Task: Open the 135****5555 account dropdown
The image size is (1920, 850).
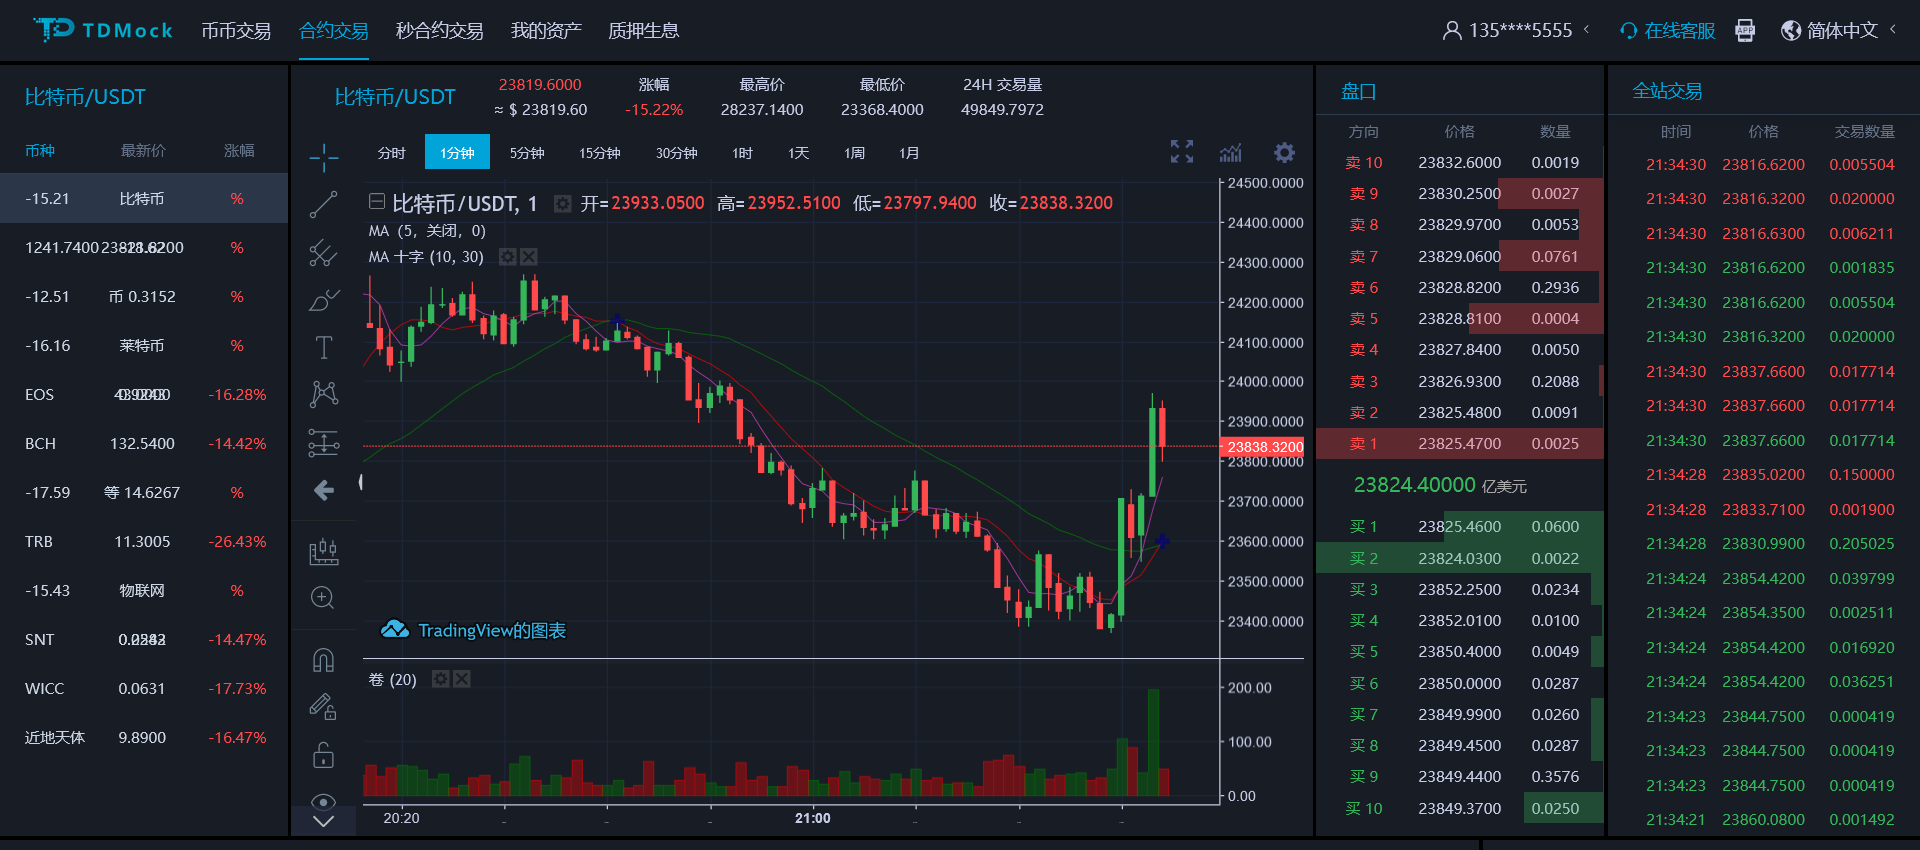Action: pyautogui.click(x=1517, y=31)
